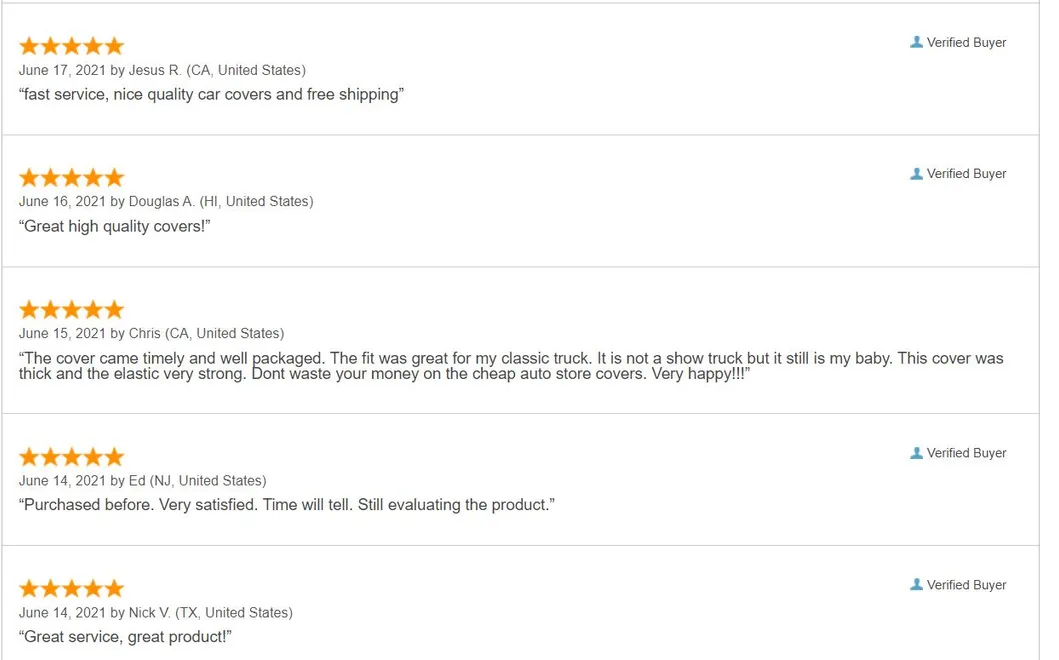The height and width of the screenshot is (660, 1059).
Task: Click the "Purchased before. Very satisfied." review text
Action: [286, 505]
